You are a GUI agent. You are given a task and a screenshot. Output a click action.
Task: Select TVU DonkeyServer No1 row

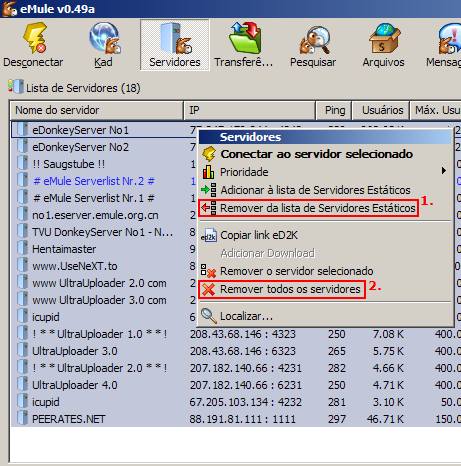[x=104, y=232]
